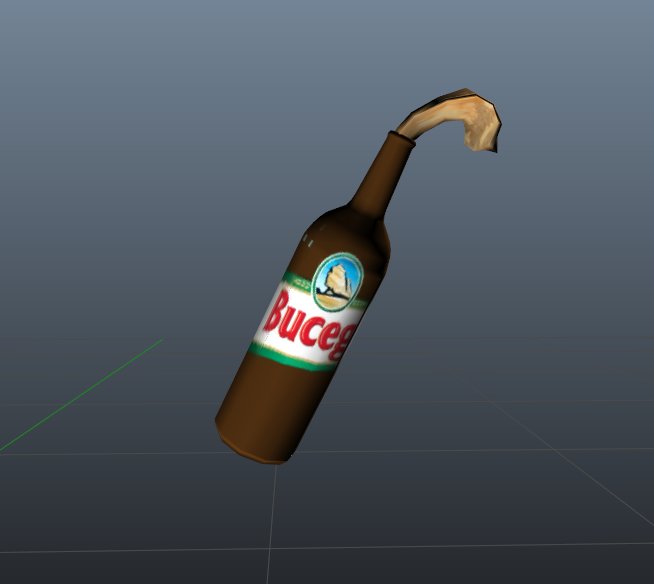Click the green axis line on the grid
The height and width of the screenshot is (584, 654).
pyautogui.click(x=80, y=395)
